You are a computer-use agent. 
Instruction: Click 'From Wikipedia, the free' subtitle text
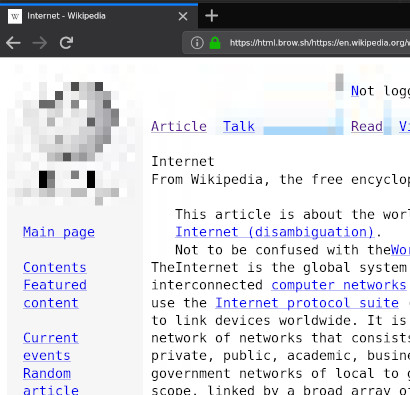click(x=247, y=180)
